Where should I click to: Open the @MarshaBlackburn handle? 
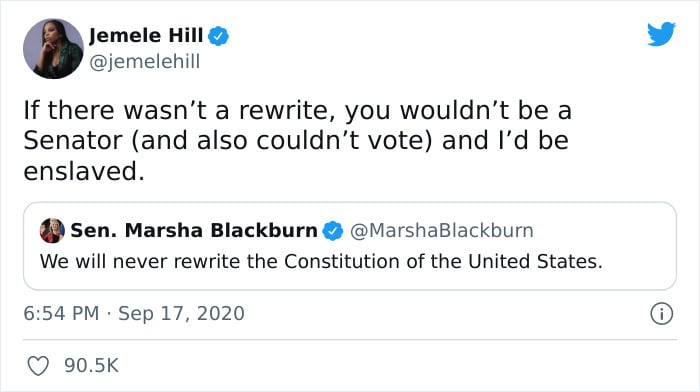click(442, 230)
